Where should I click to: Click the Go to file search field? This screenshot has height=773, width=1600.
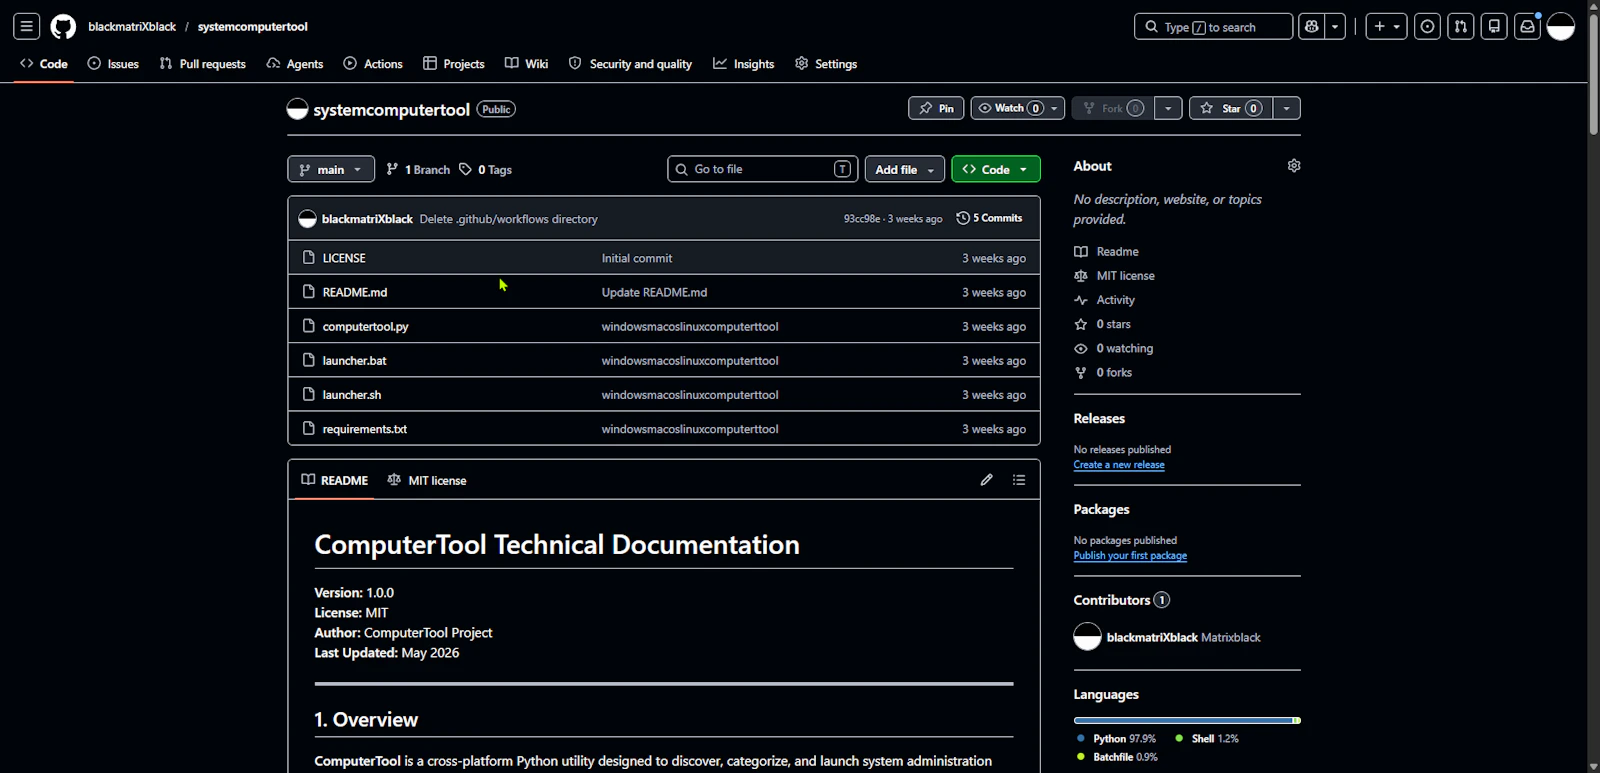(x=762, y=169)
